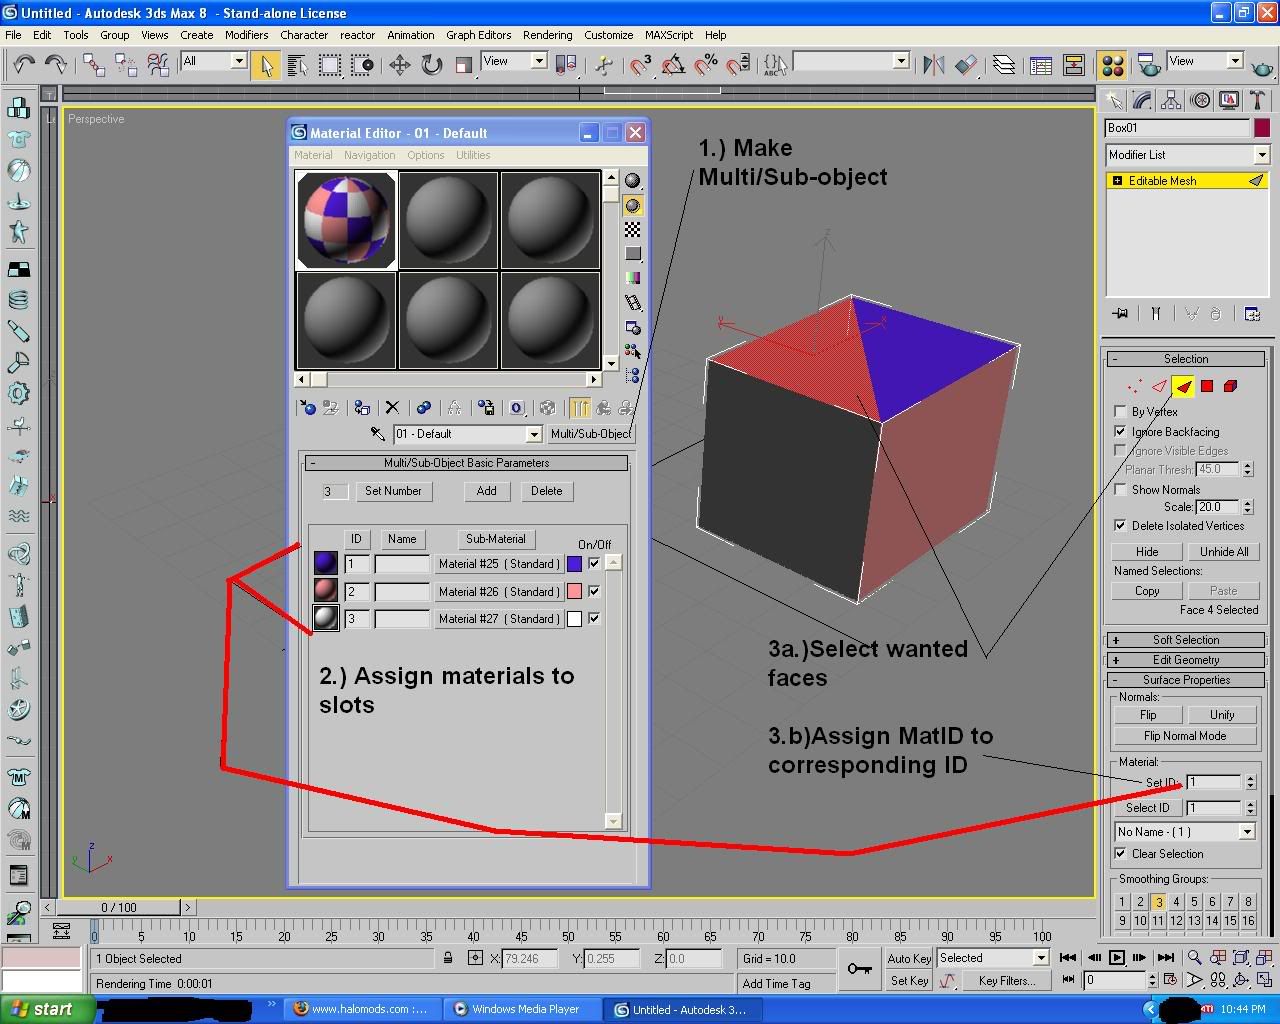Enable Show Normals checkbox
Image resolution: width=1280 pixels, height=1024 pixels.
click(1120, 490)
